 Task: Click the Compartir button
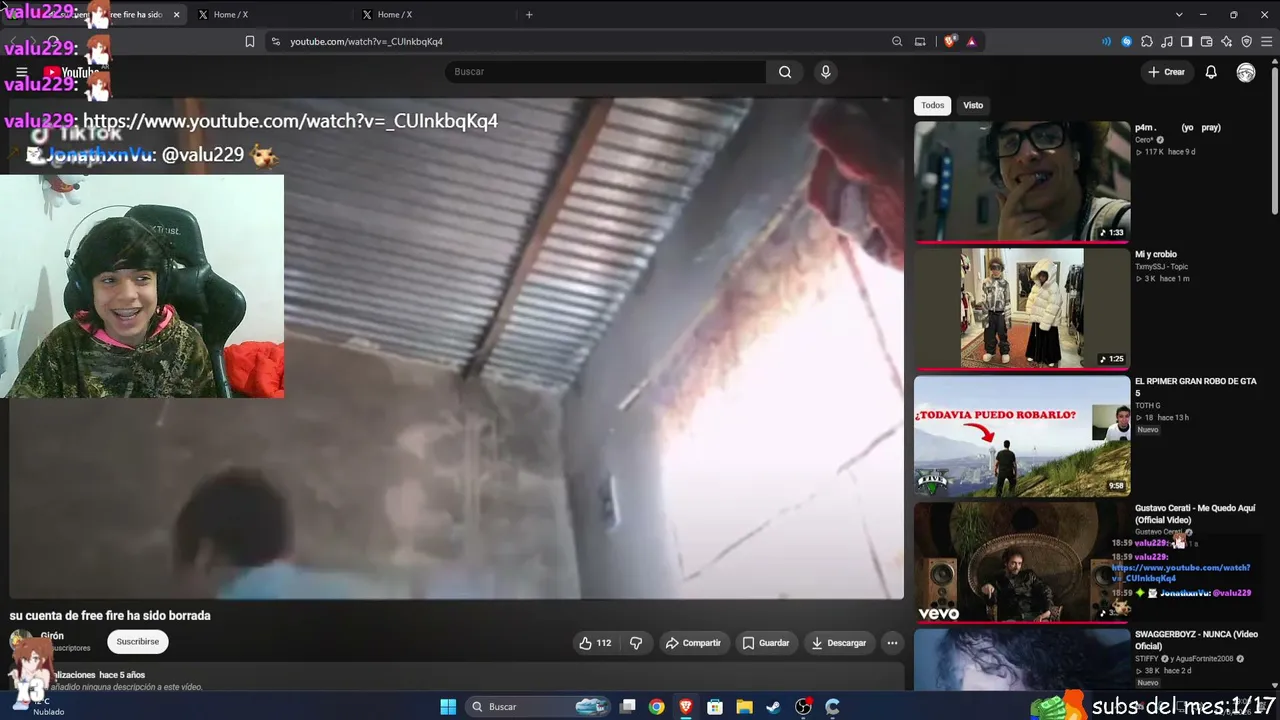pyautogui.click(x=692, y=643)
